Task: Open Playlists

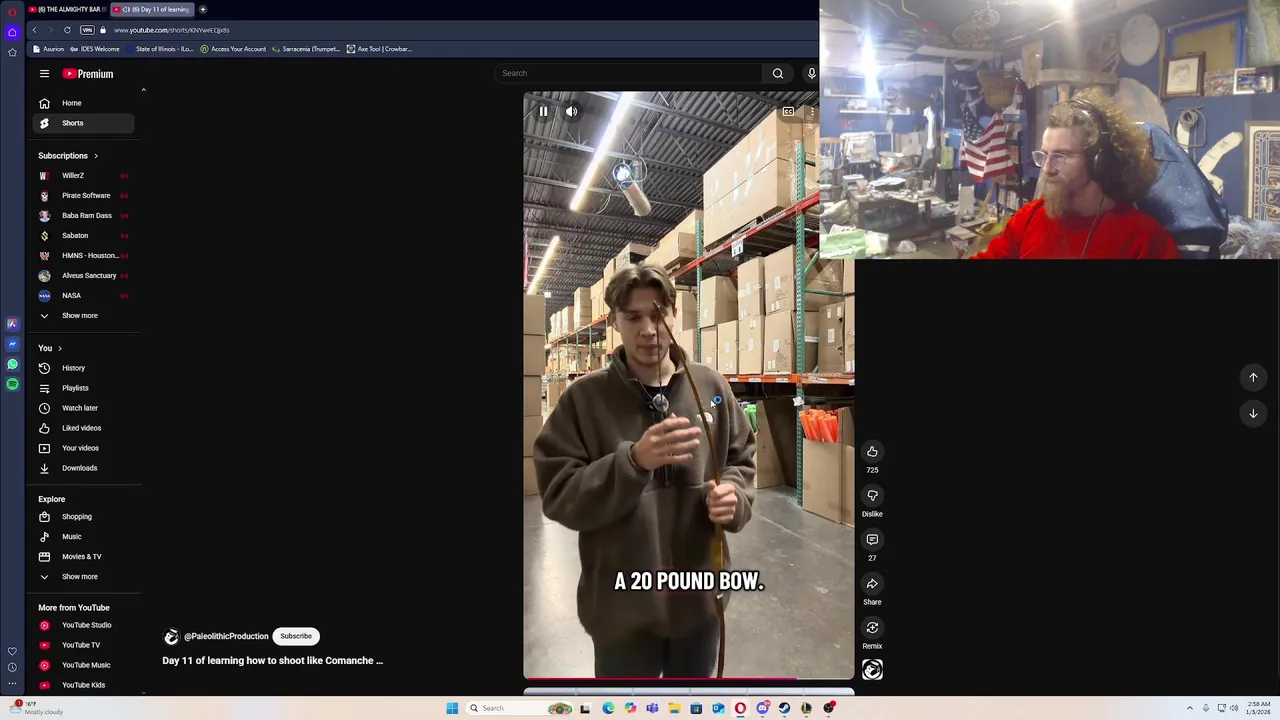Action: [x=84, y=388]
